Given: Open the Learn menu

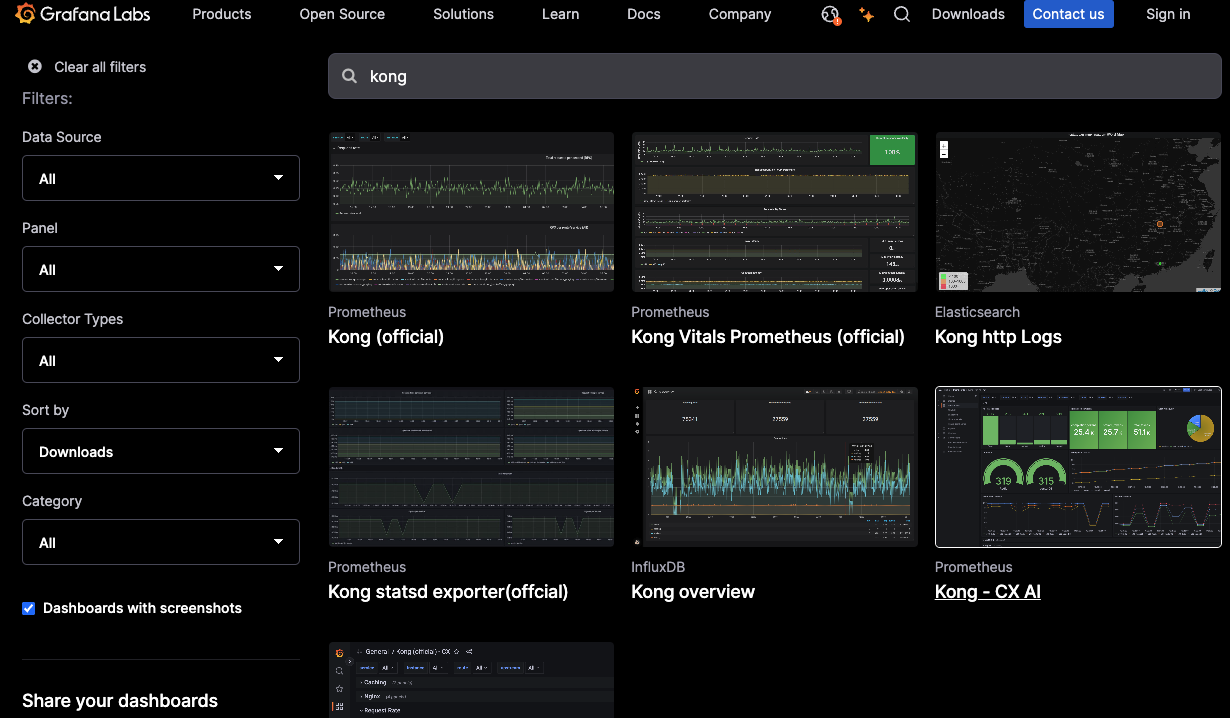Looking at the screenshot, I should (x=560, y=14).
